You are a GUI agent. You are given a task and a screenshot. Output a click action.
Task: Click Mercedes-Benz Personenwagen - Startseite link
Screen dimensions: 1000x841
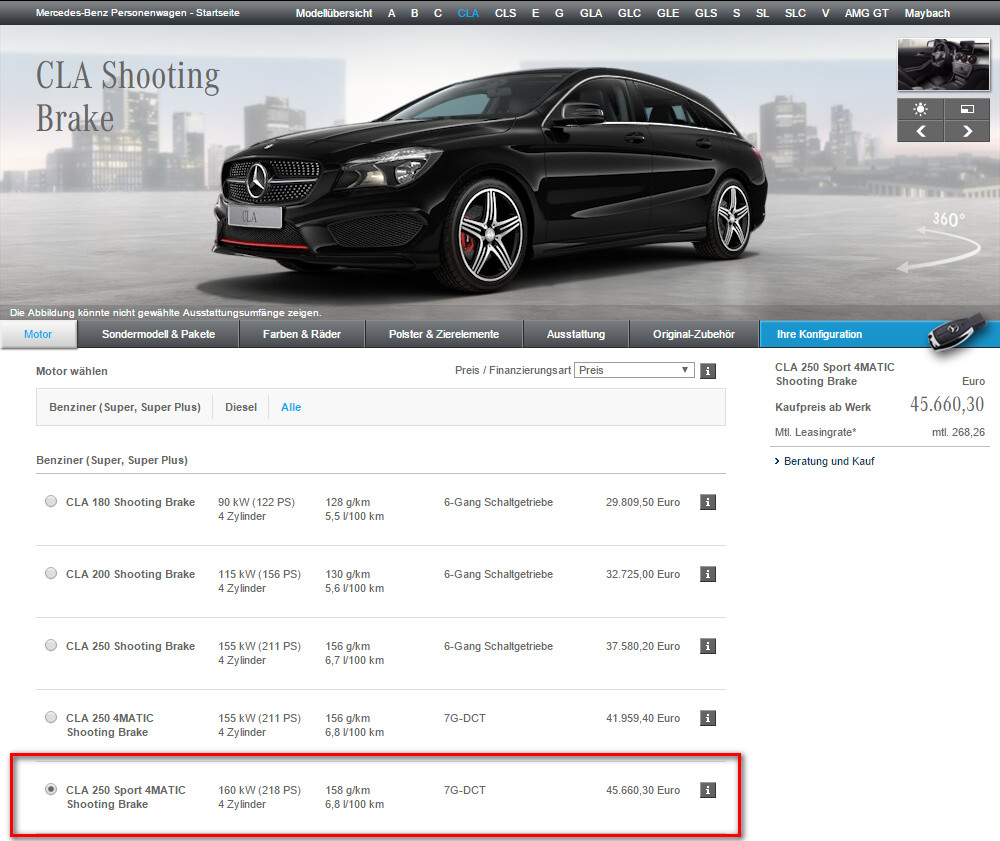coord(138,13)
